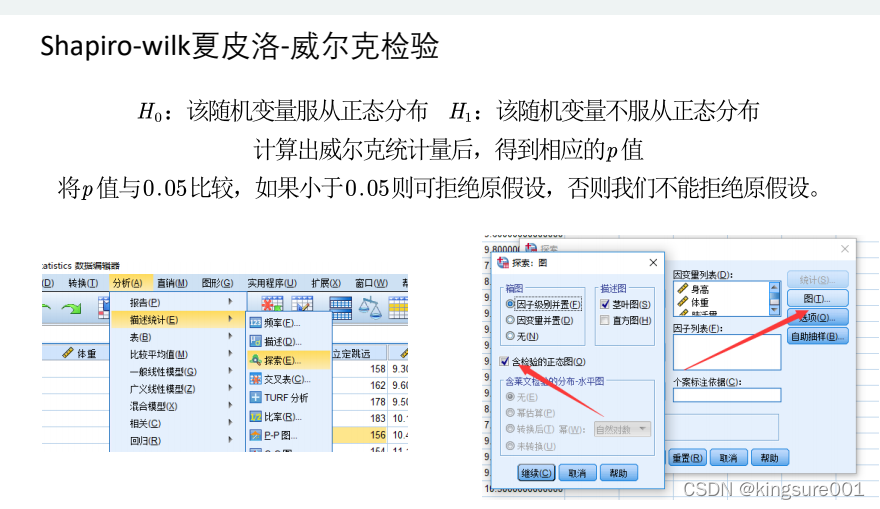Open 比率(R)... ratio entry
Image resolution: width=880 pixels, height=509 pixels.
[288, 417]
